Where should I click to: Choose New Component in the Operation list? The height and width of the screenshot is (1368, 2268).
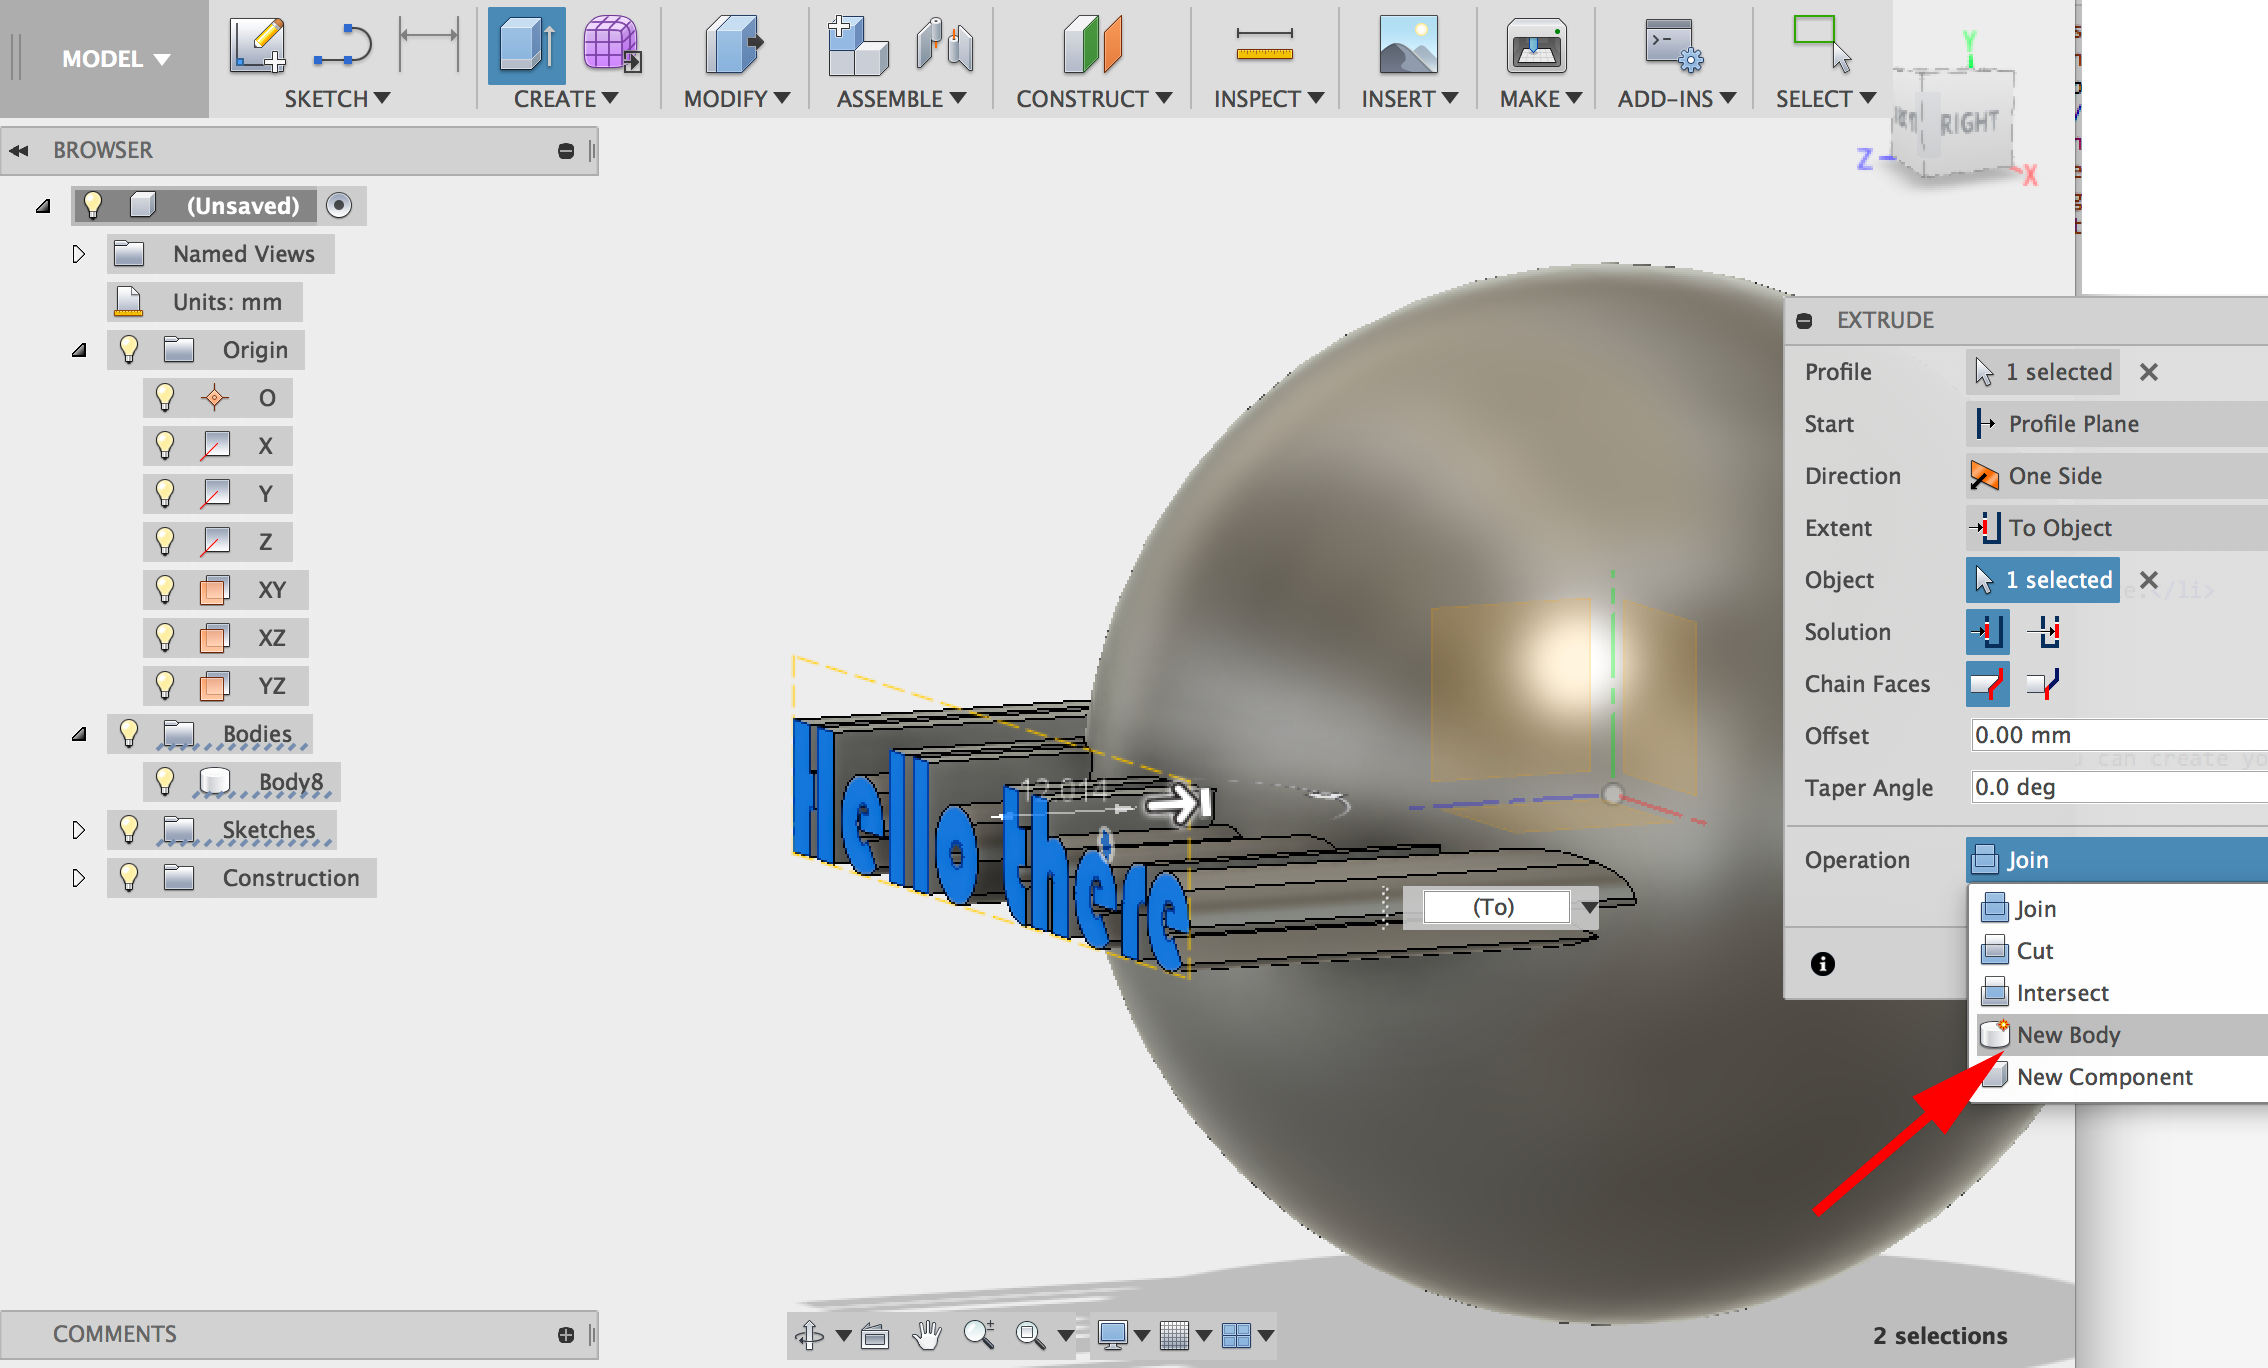[x=2122, y=1077]
